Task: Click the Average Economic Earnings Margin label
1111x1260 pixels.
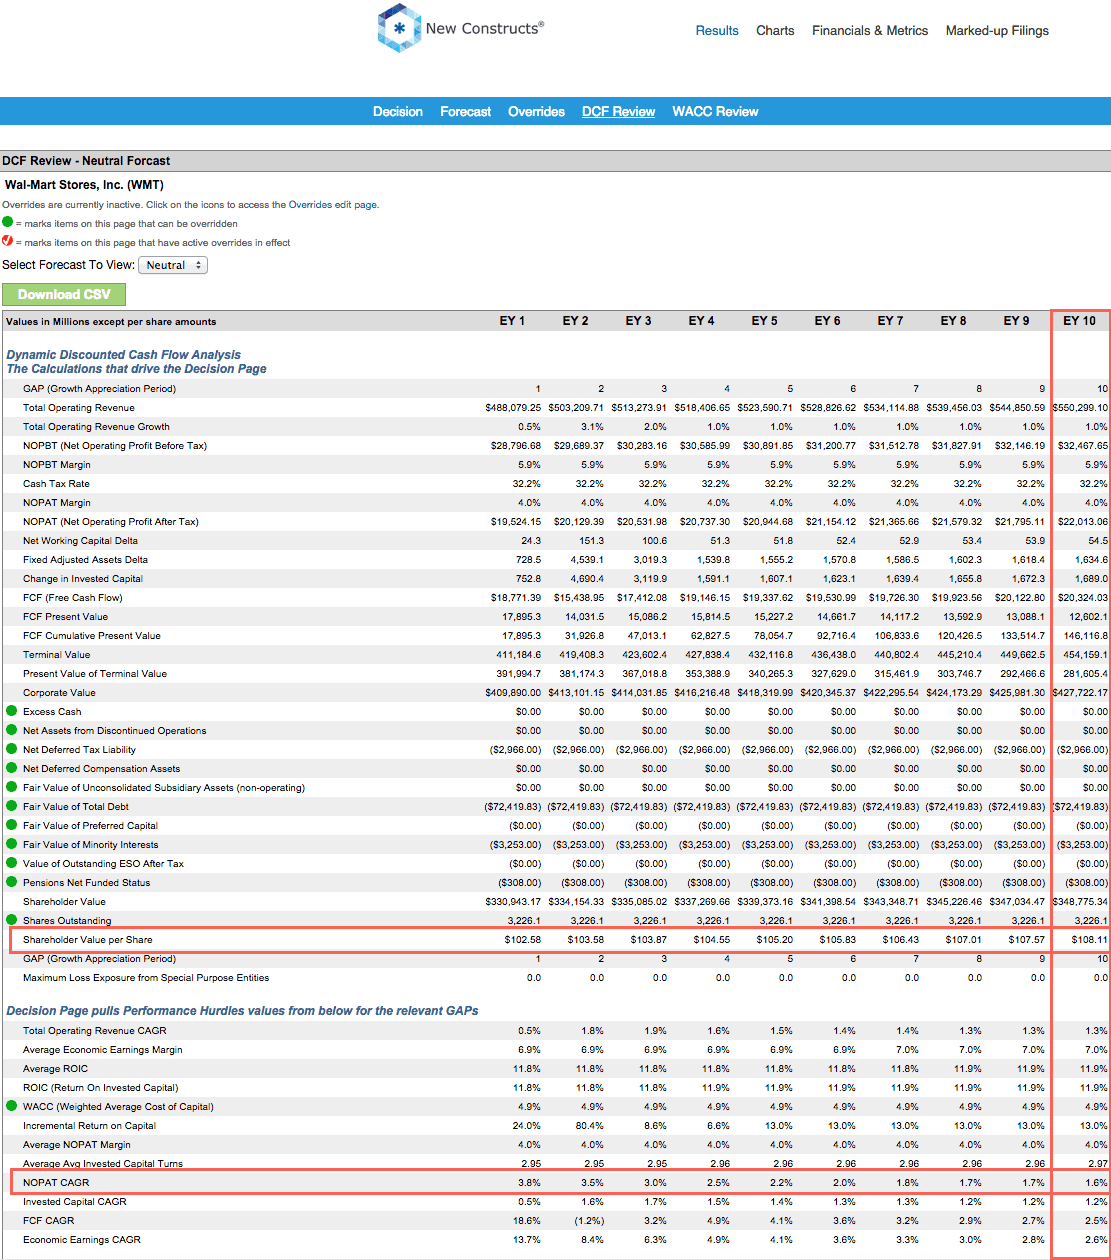Action: [103, 1050]
